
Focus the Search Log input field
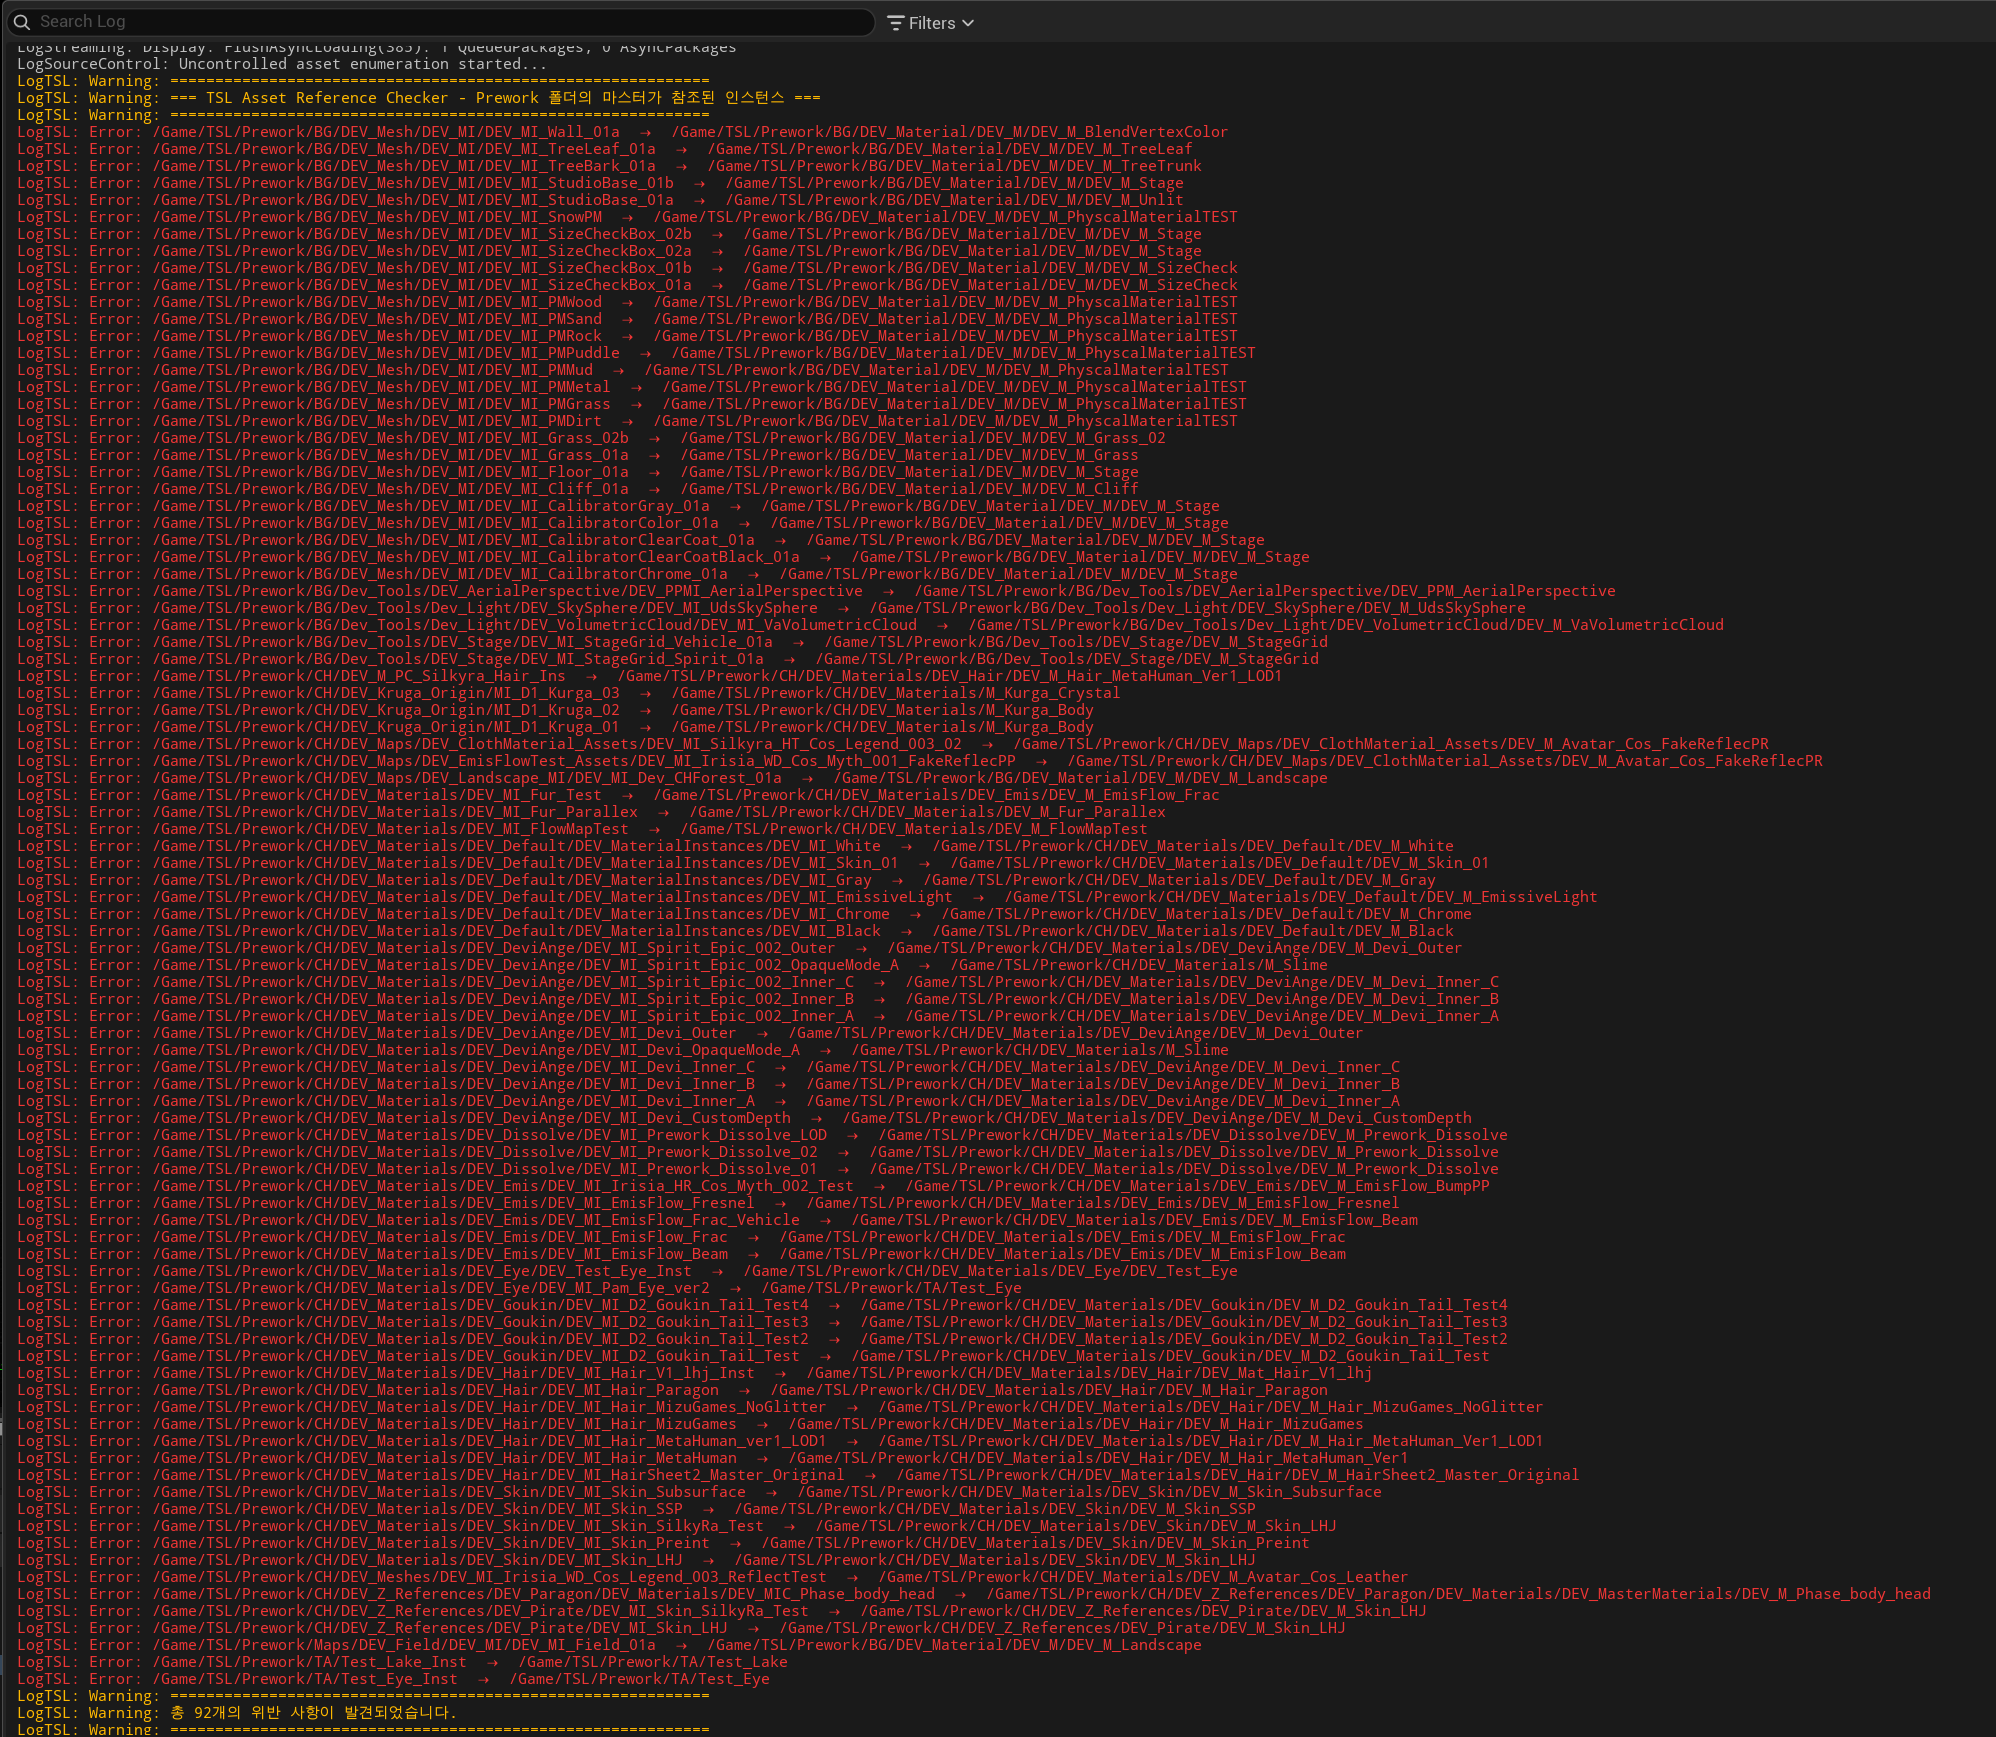pos(440,22)
